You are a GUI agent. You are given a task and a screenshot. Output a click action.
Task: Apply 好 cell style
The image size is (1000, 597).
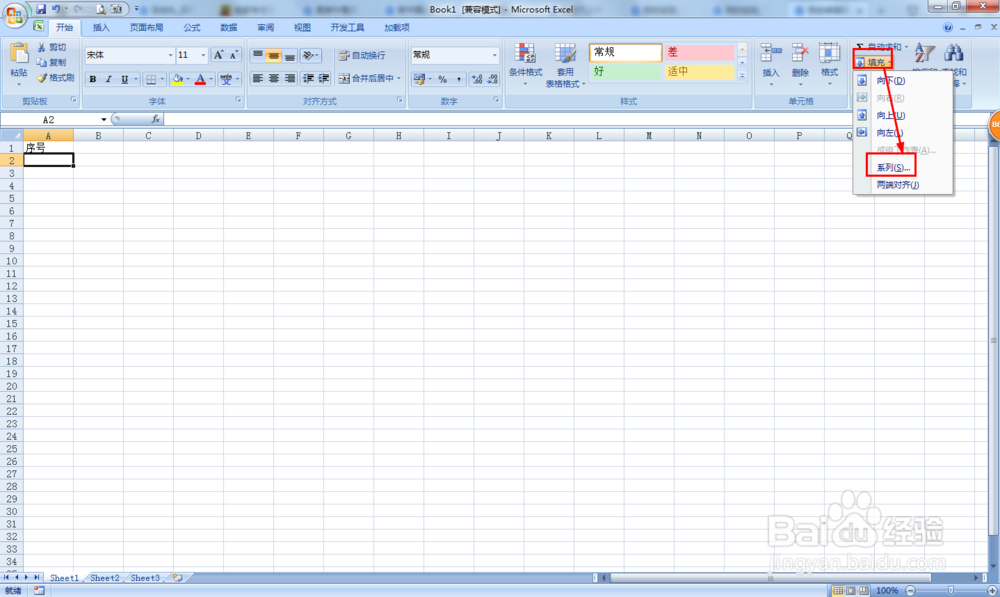pos(626,72)
